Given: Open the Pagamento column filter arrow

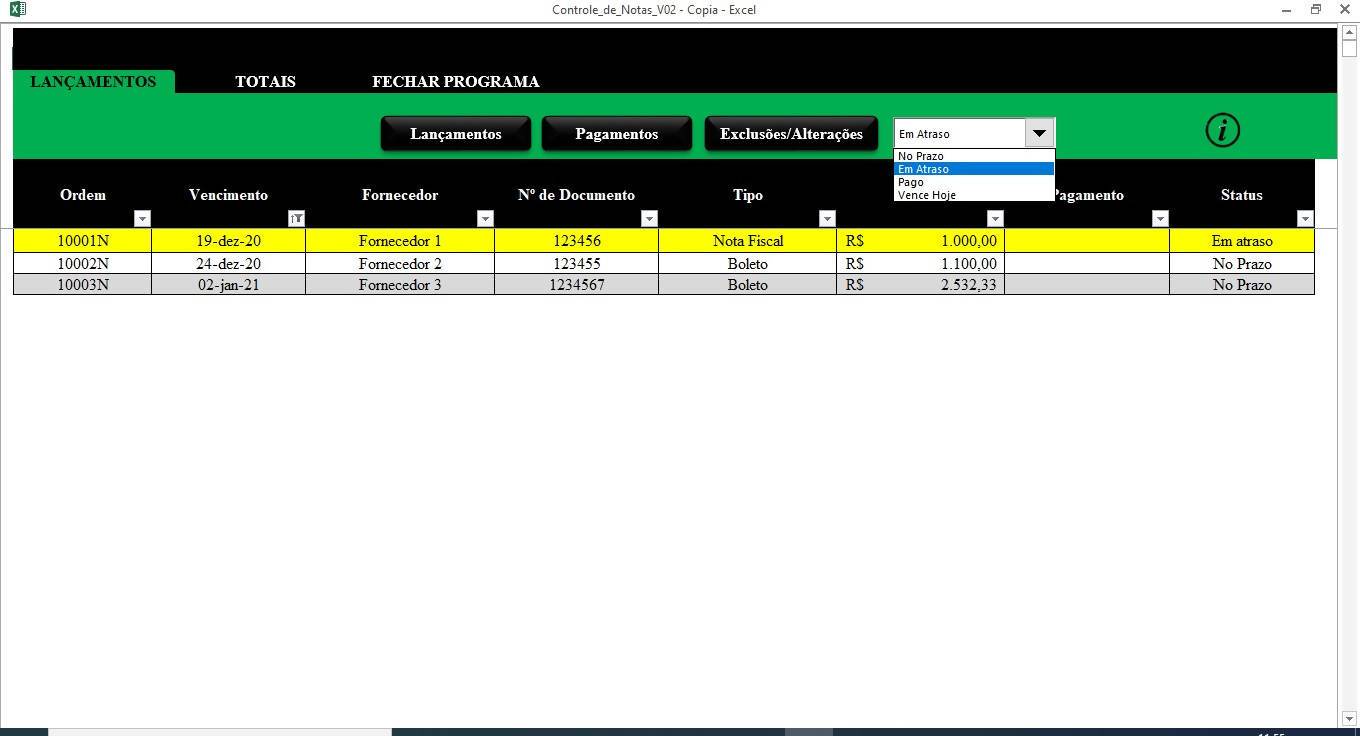Looking at the screenshot, I should (1160, 218).
